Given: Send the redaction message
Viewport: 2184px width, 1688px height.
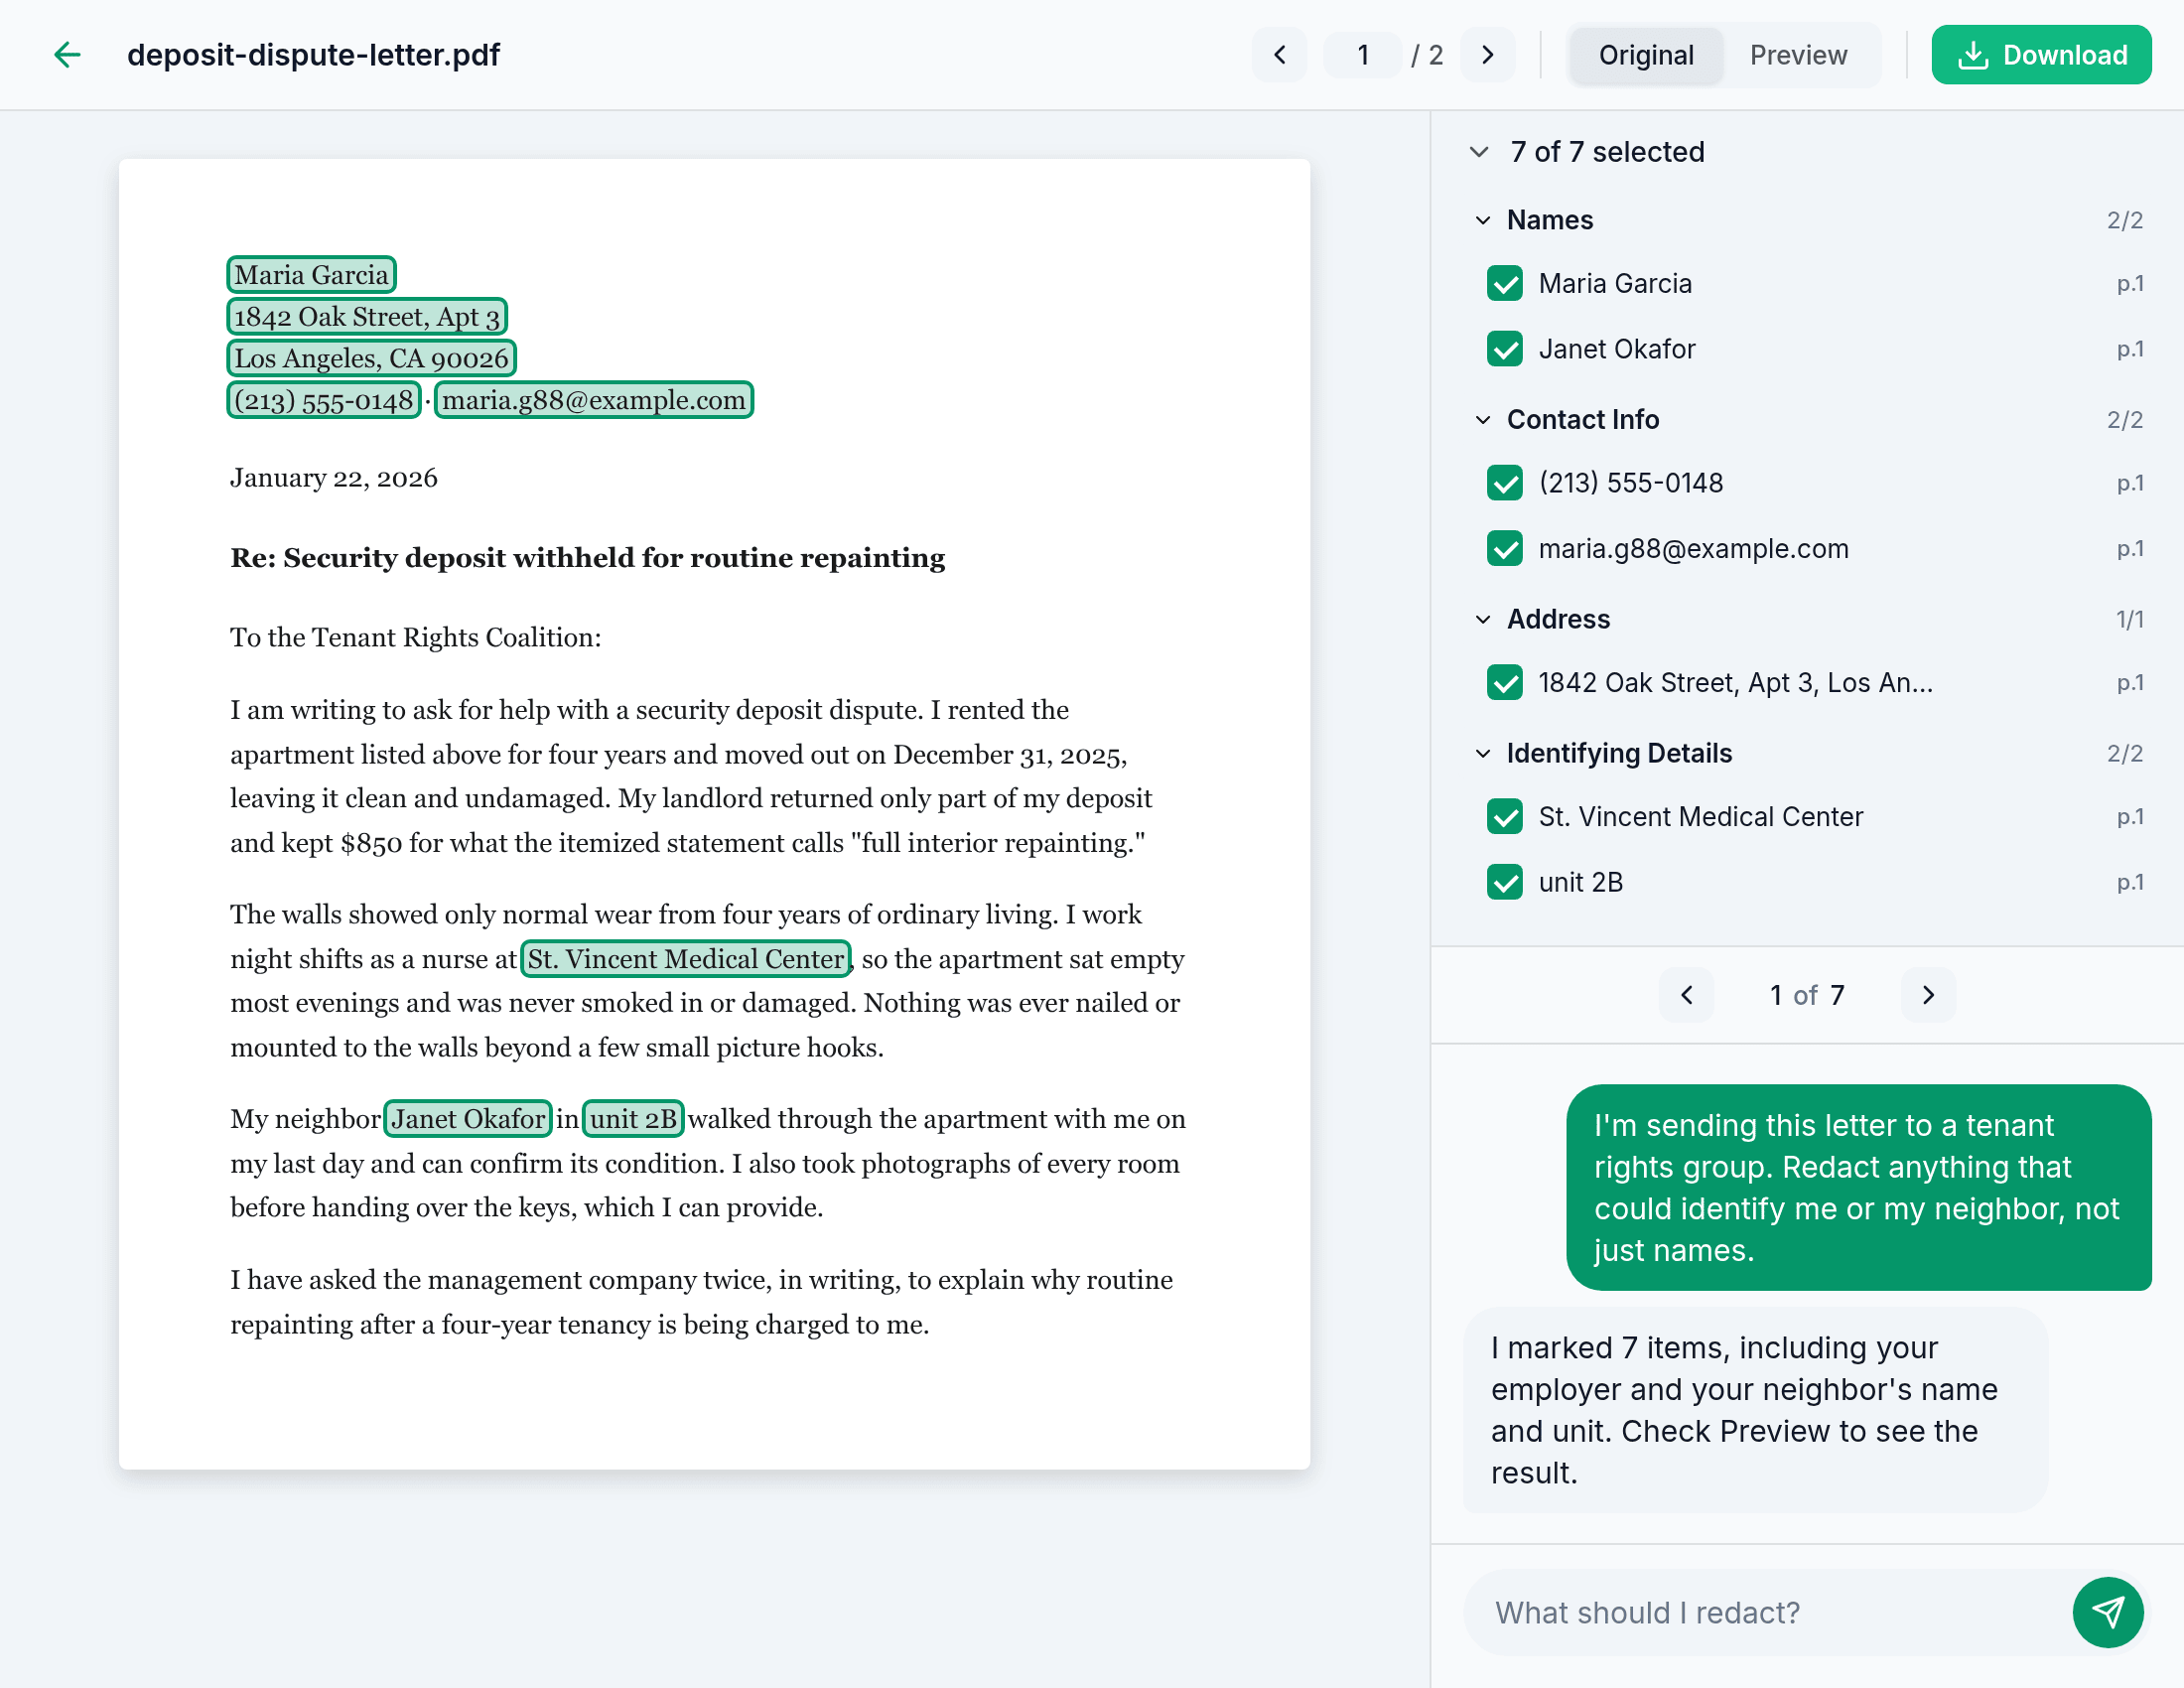Looking at the screenshot, I should pyautogui.click(x=2107, y=1613).
